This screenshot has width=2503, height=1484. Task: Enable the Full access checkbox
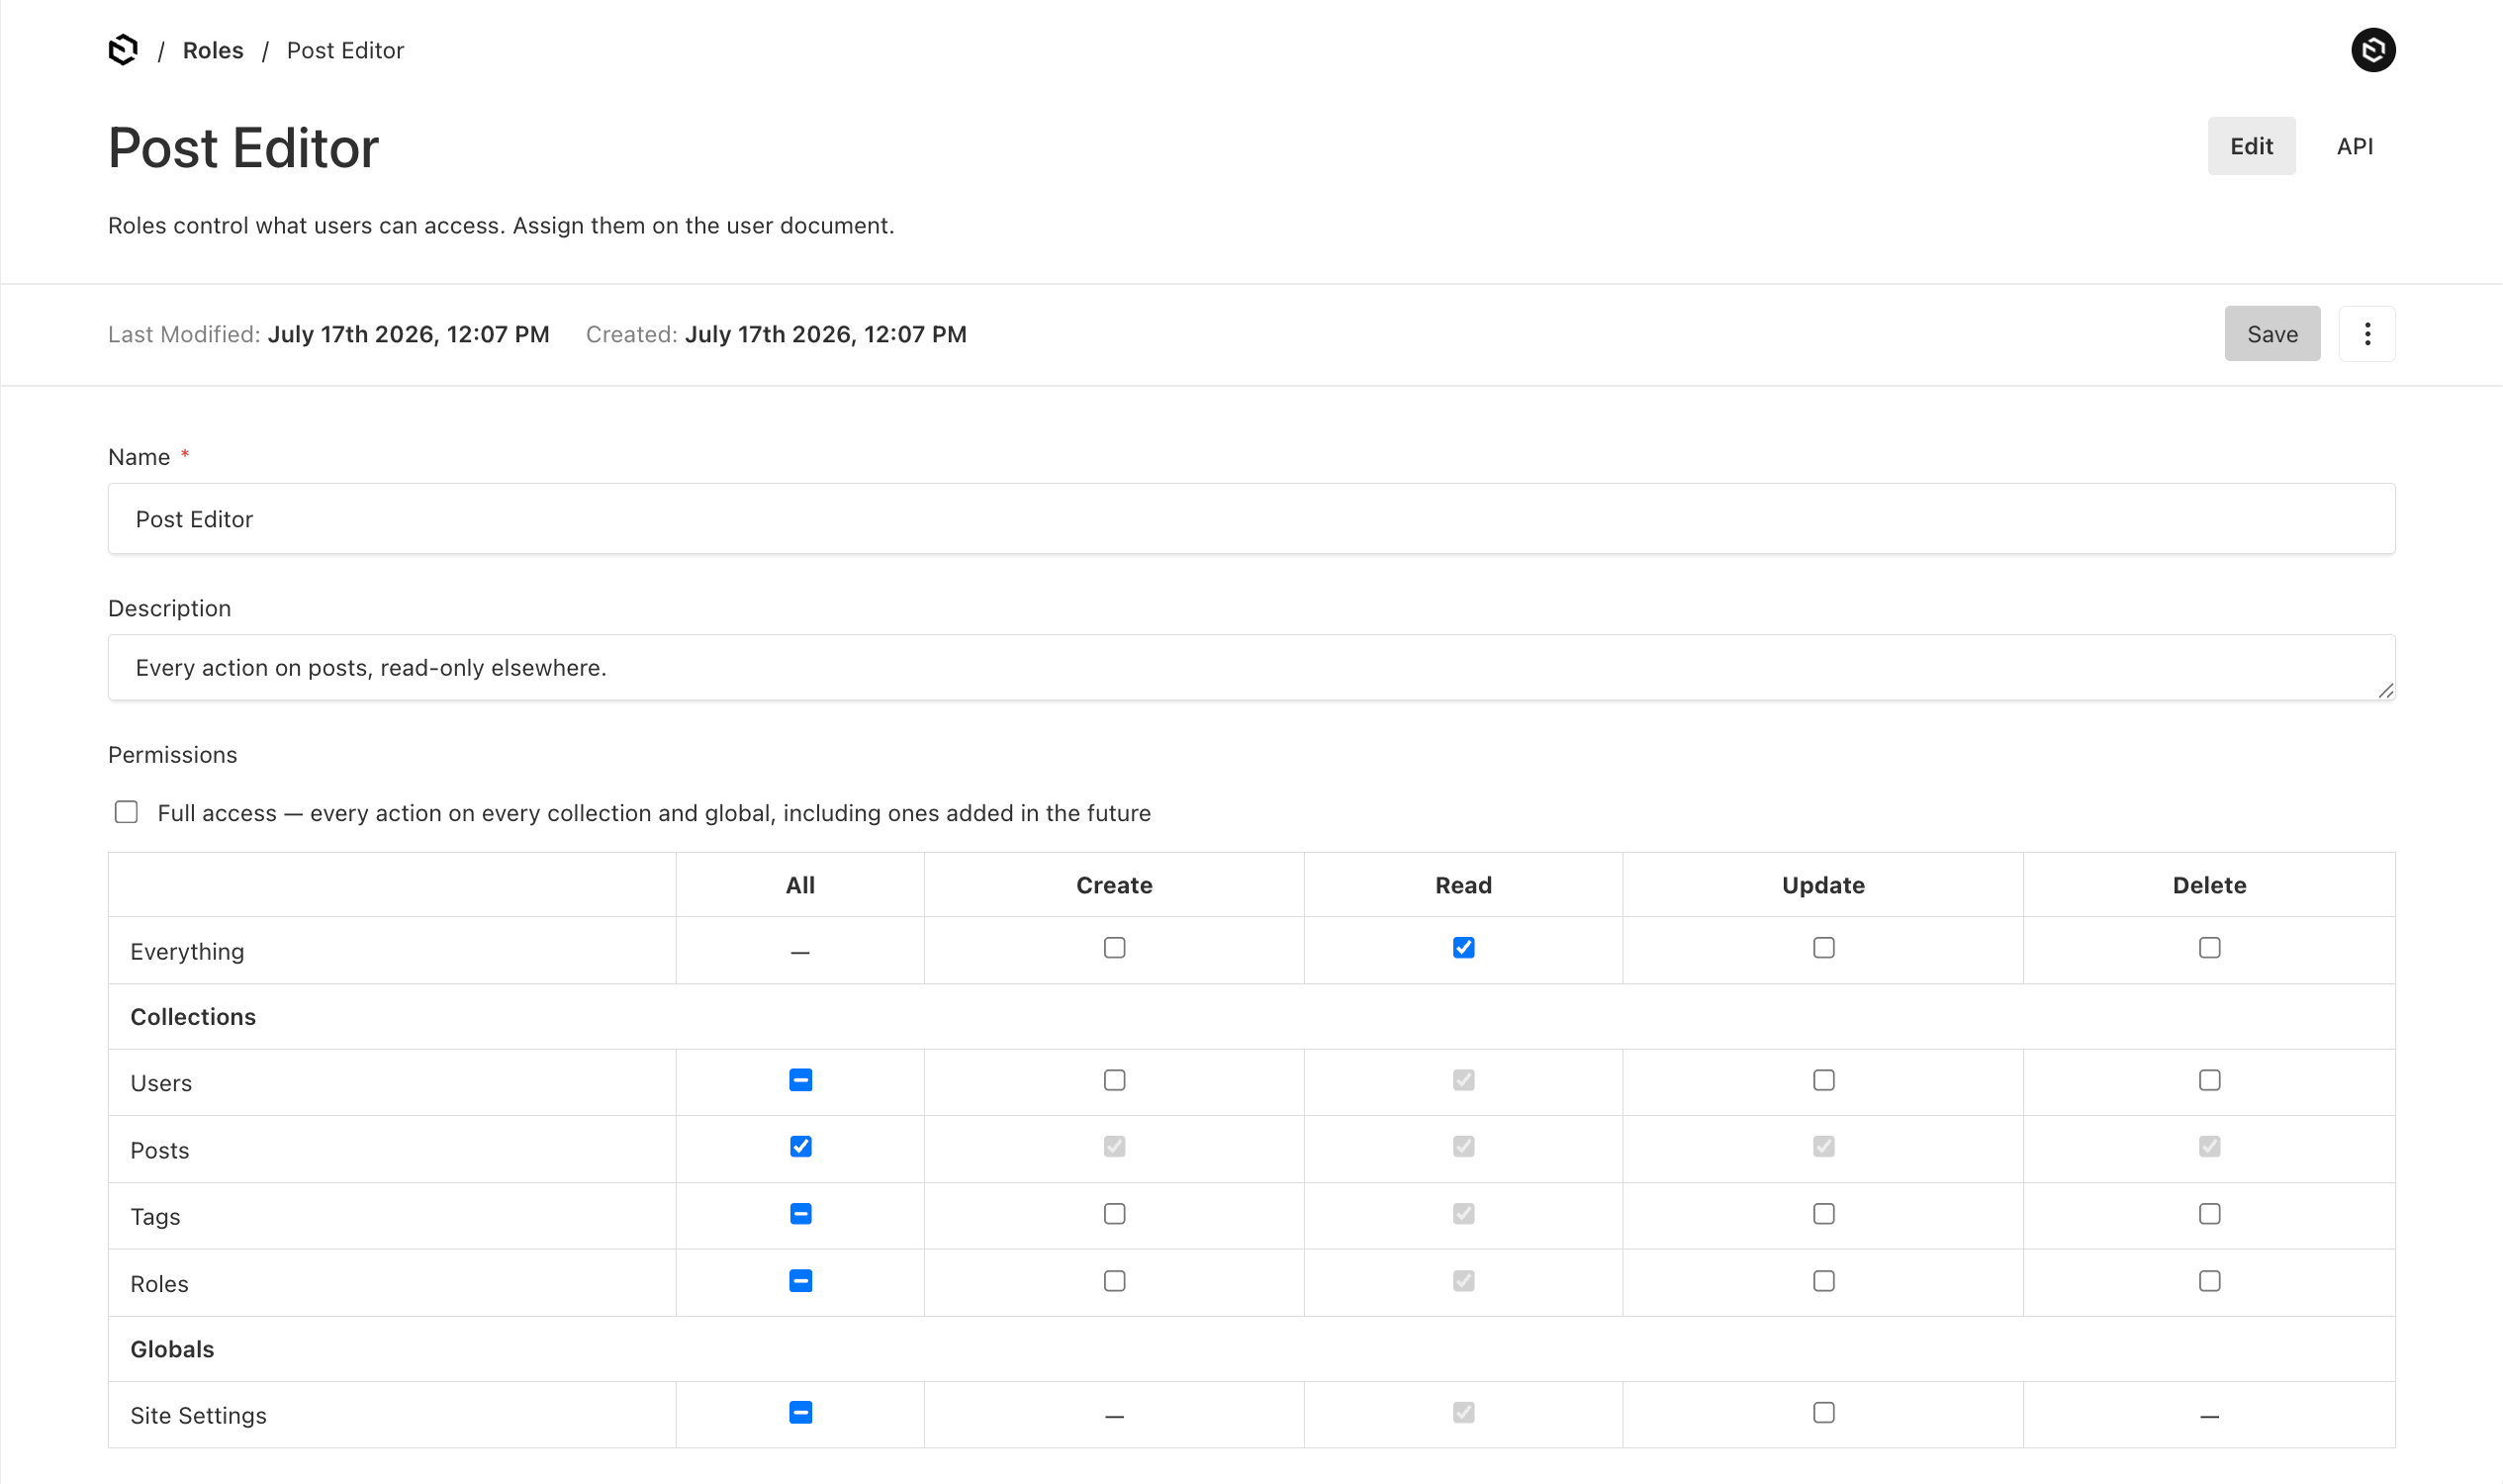pyautogui.click(x=126, y=812)
